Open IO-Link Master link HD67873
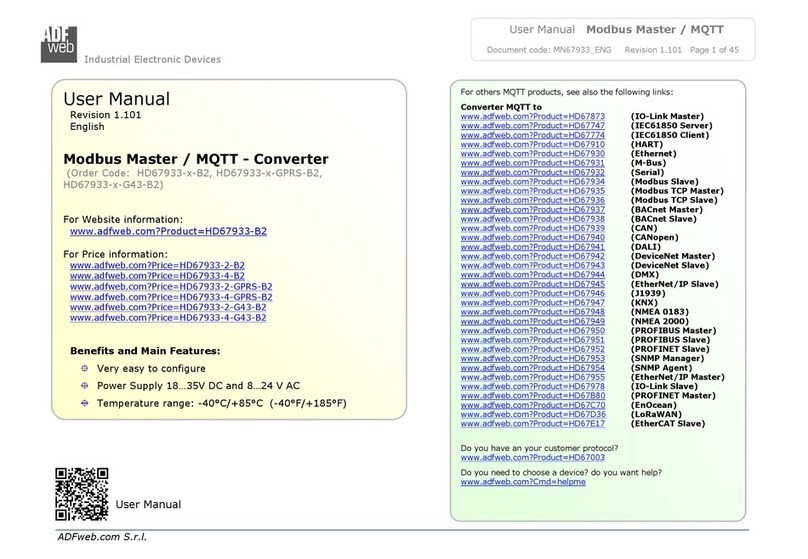Viewport: 808px width, 559px height. [533, 116]
